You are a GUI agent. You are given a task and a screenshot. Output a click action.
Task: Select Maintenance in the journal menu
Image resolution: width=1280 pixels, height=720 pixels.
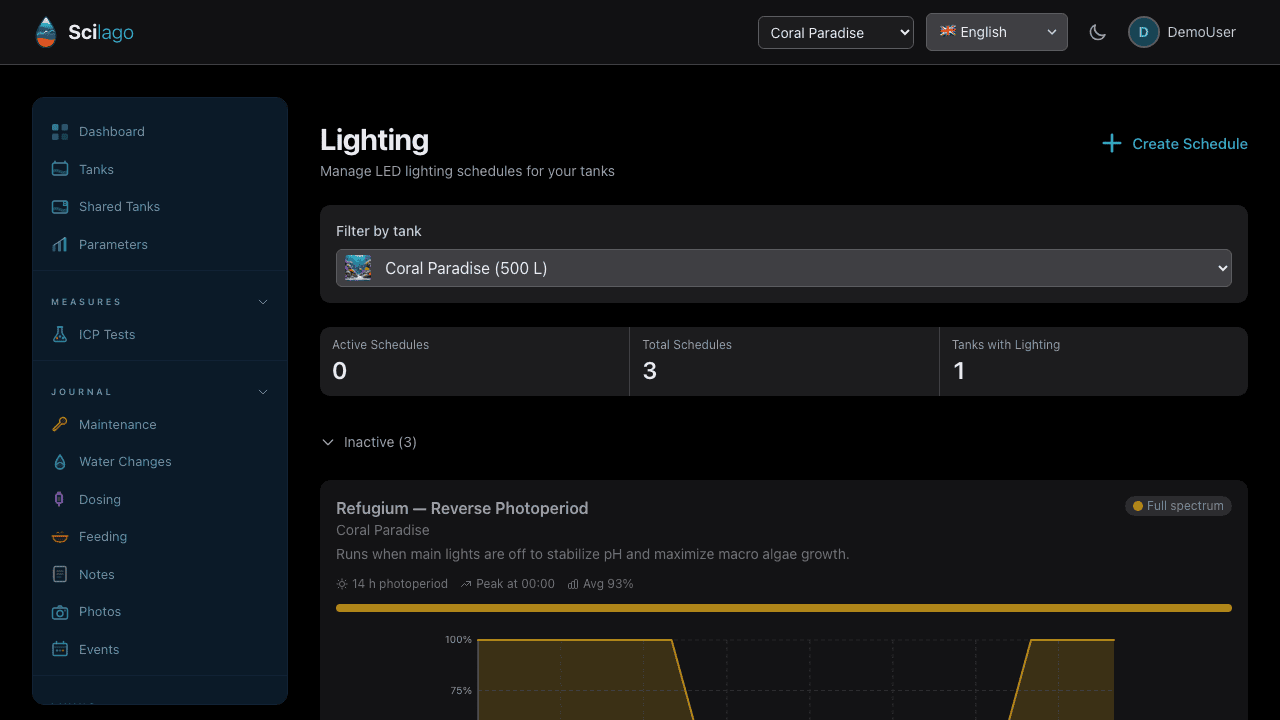click(160, 424)
